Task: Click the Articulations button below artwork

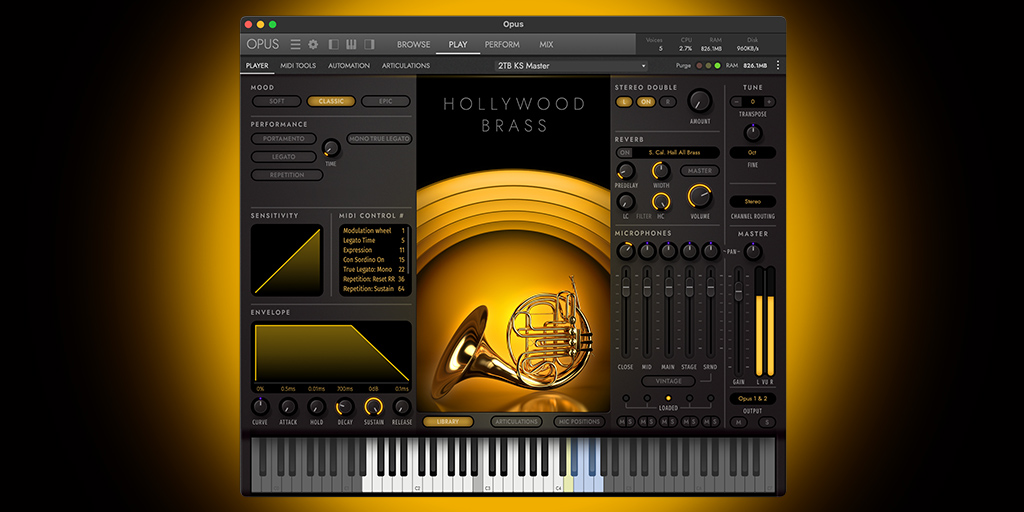Action: coord(516,422)
